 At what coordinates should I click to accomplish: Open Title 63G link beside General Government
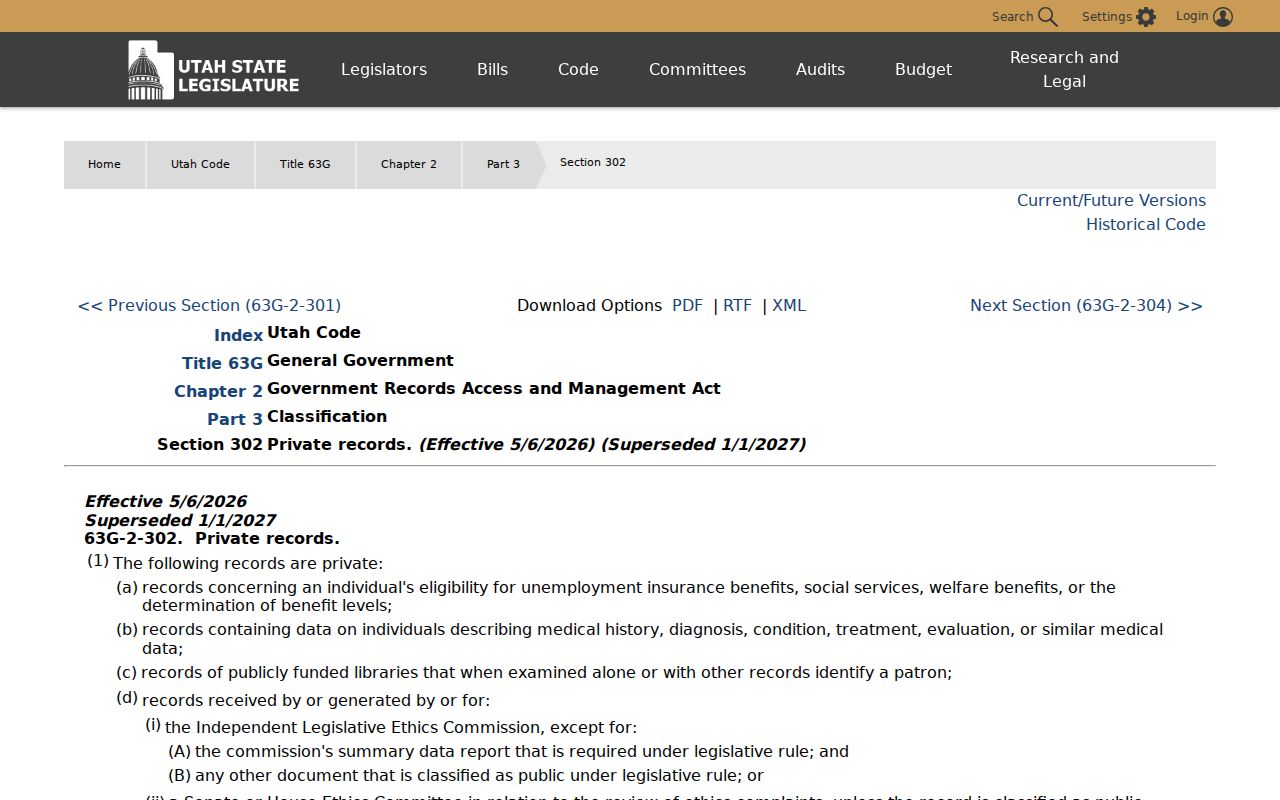point(222,363)
